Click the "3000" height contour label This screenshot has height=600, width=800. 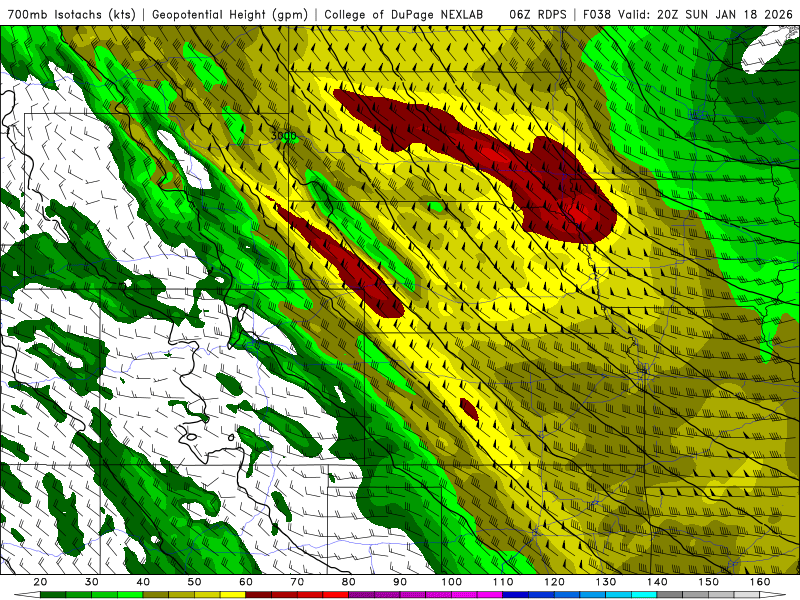pyautogui.click(x=283, y=136)
